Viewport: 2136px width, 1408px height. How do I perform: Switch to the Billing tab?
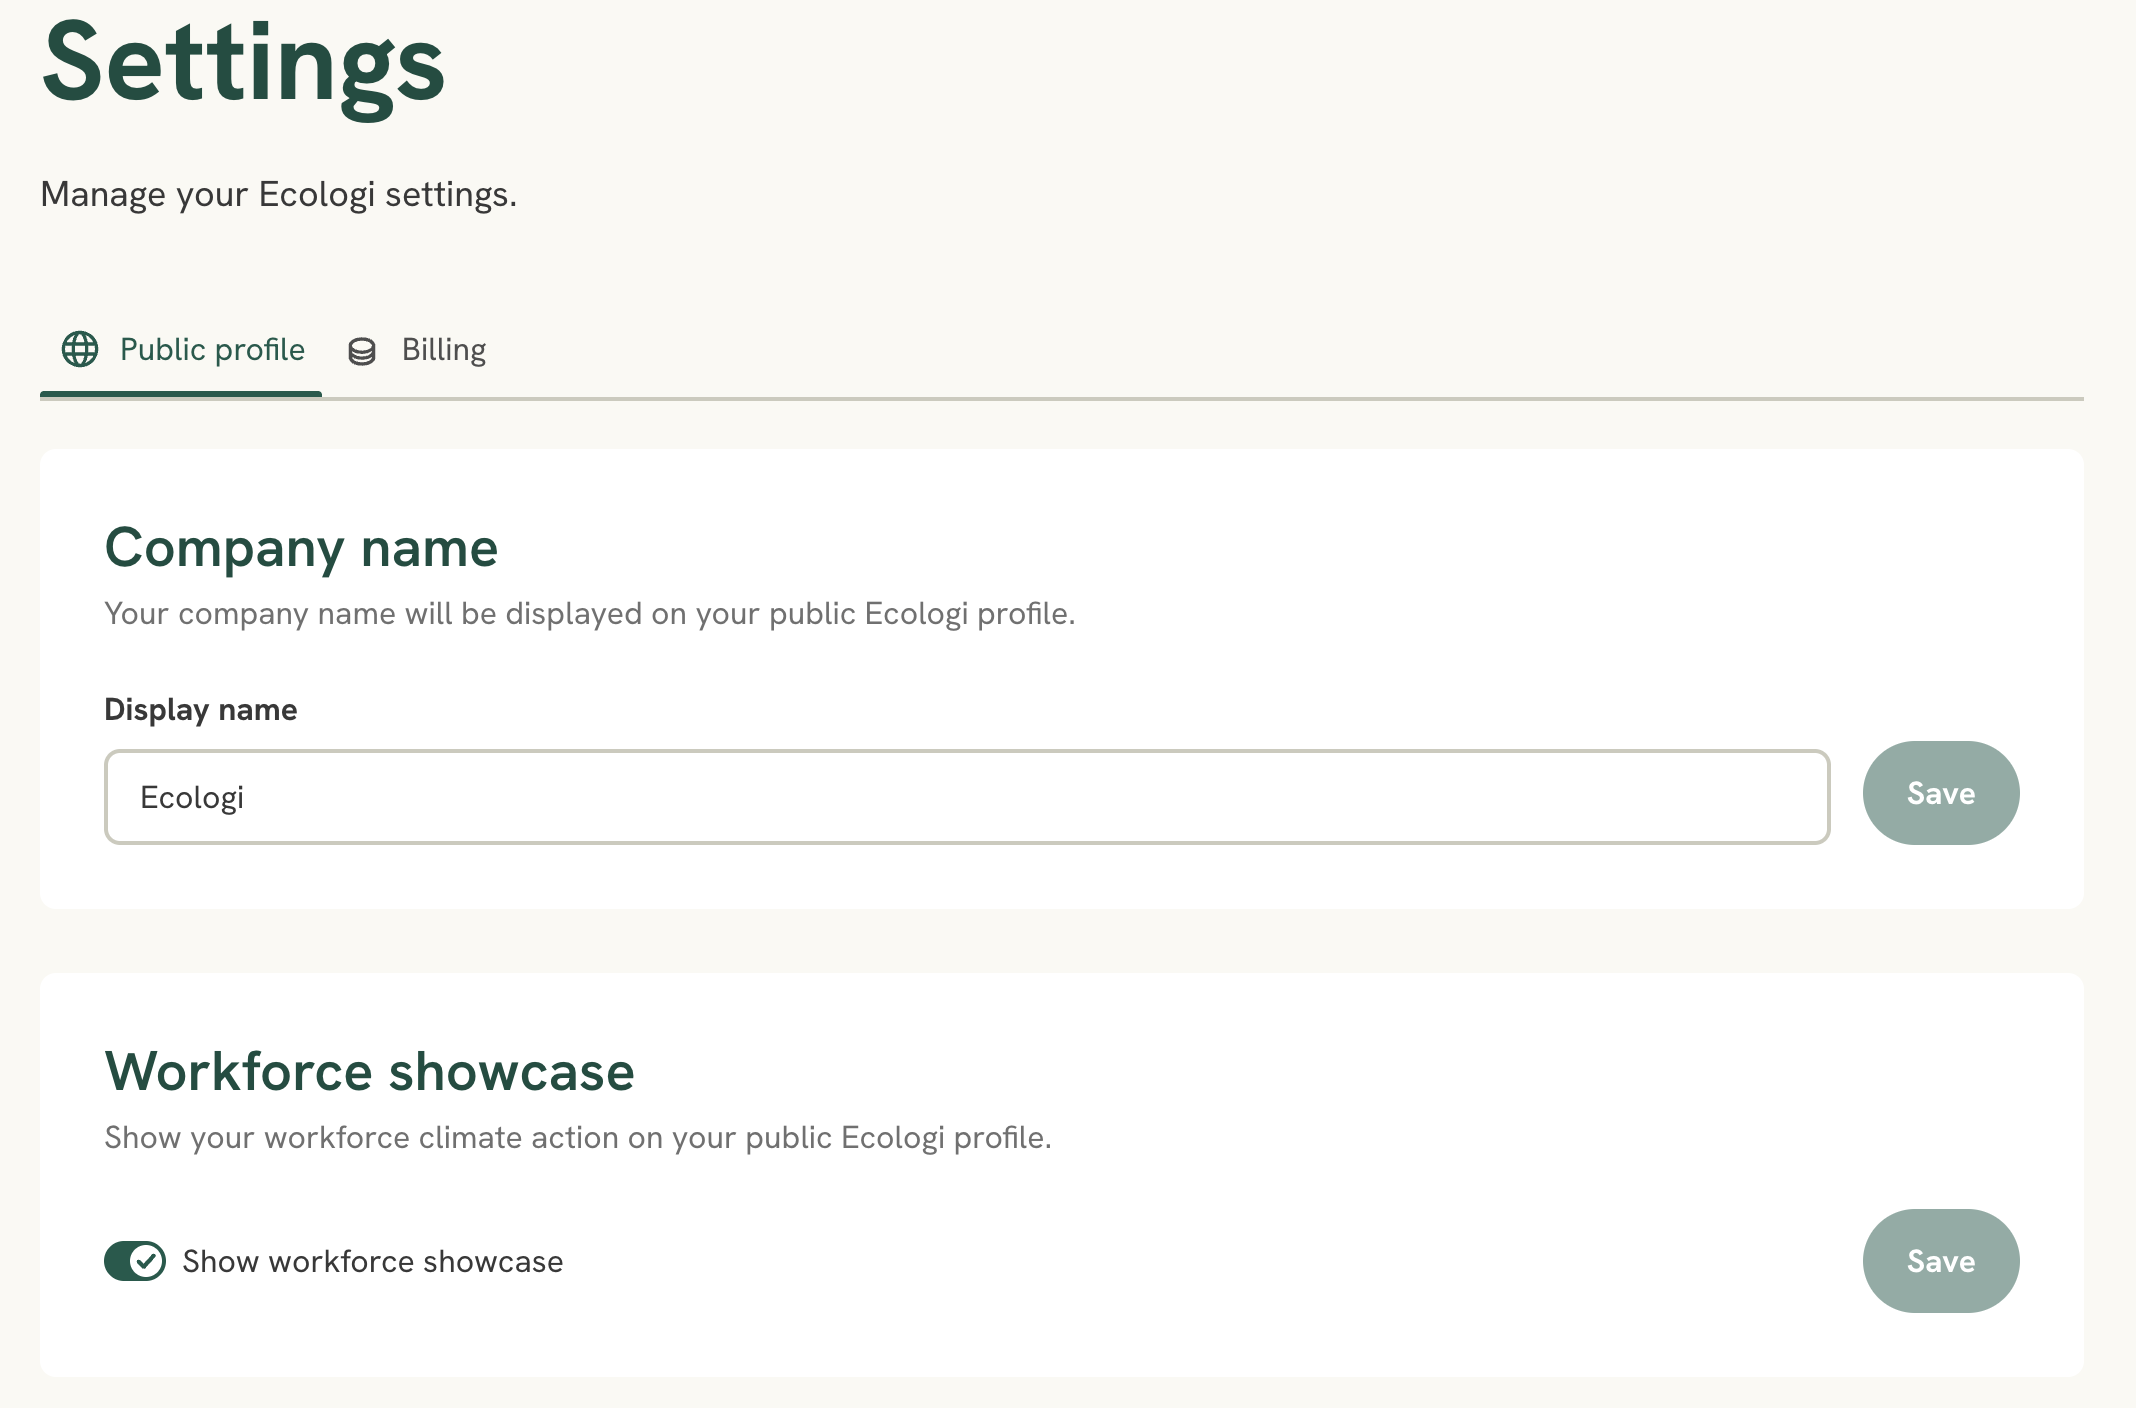pyautogui.click(x=416, y=349)
